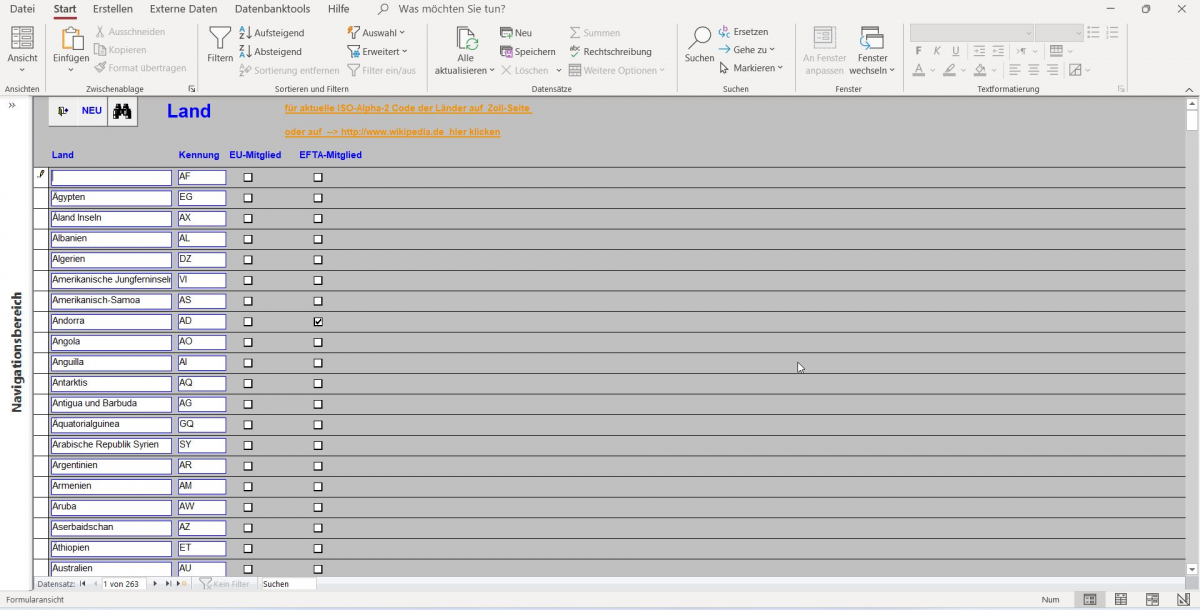Tick EFTA-Mitglied checkbox for Argentinien
The width and height of the screenshot is (1200, 610).
coord(318,467)
